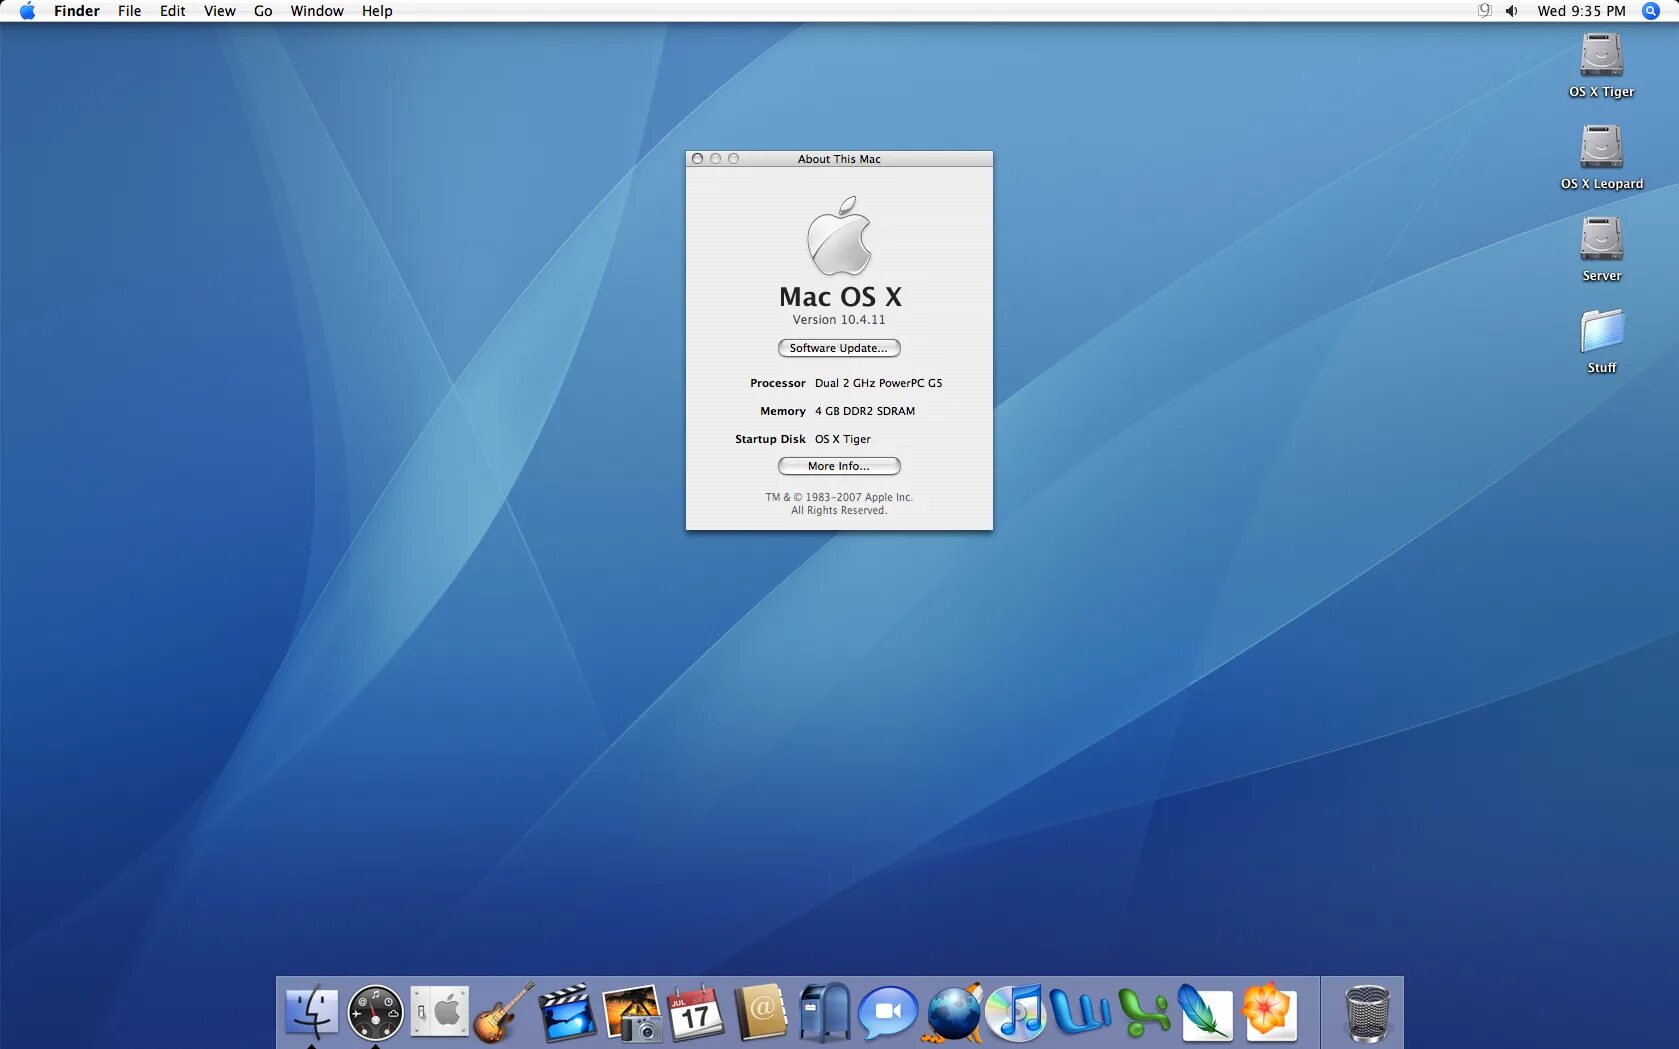This screenshot has width=1679, height=1049.
Task: Open the File menu
Action: tap(129, 11)
